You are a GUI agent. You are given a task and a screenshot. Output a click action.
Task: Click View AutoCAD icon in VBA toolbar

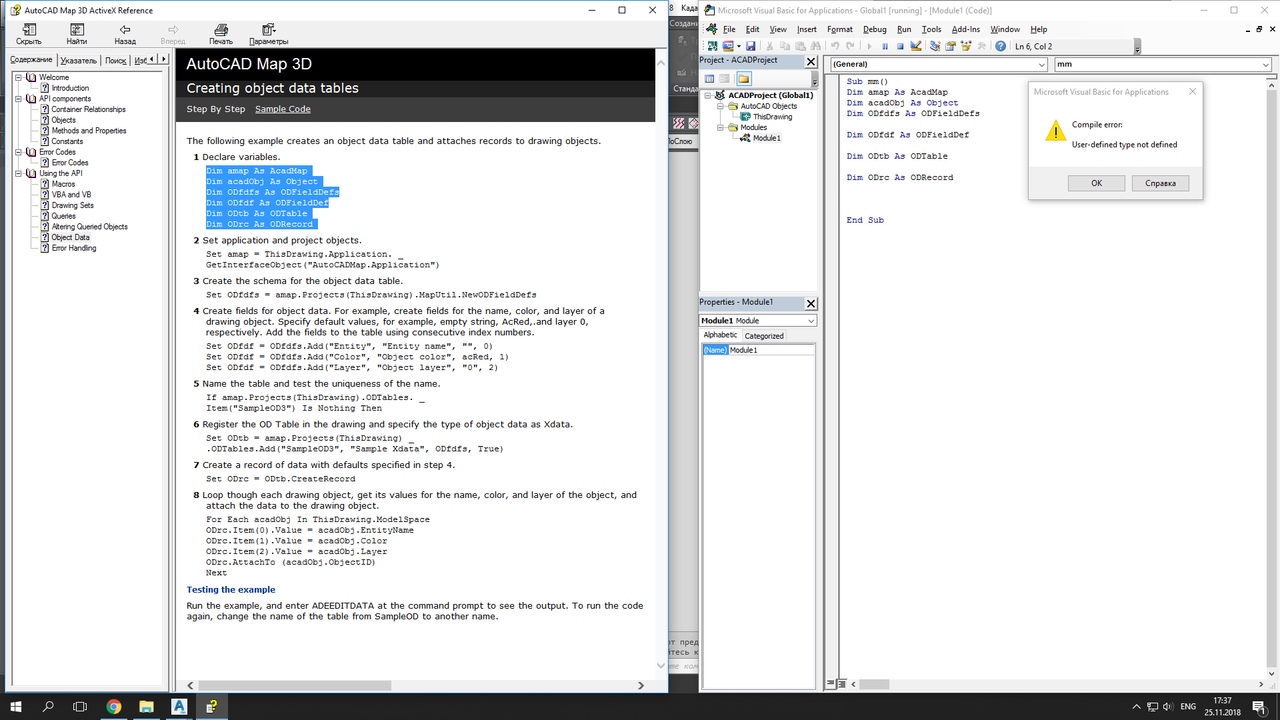[x=713, y=46]
